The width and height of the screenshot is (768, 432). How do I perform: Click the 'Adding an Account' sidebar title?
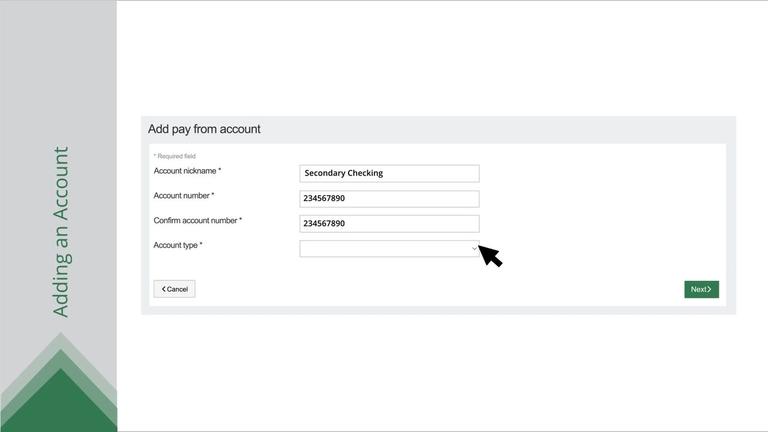click(61, 232)
